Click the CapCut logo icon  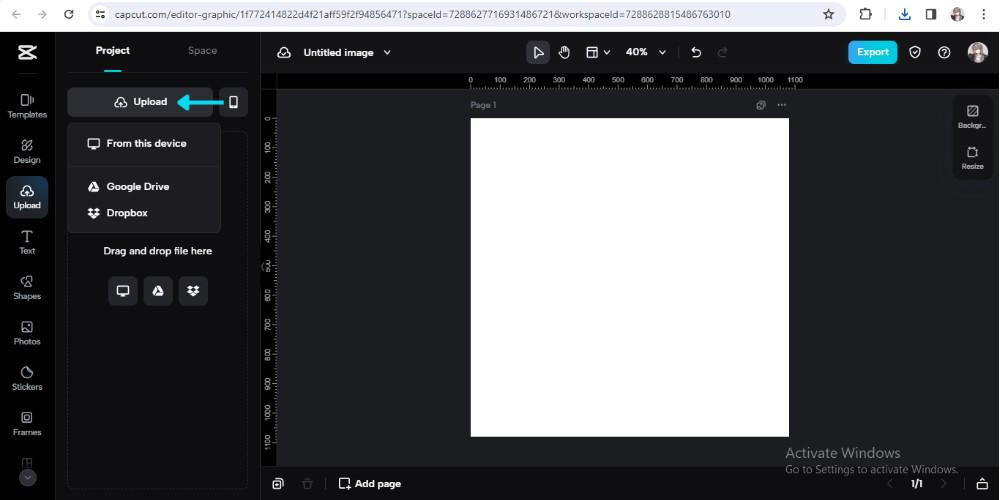coord(27,52)
